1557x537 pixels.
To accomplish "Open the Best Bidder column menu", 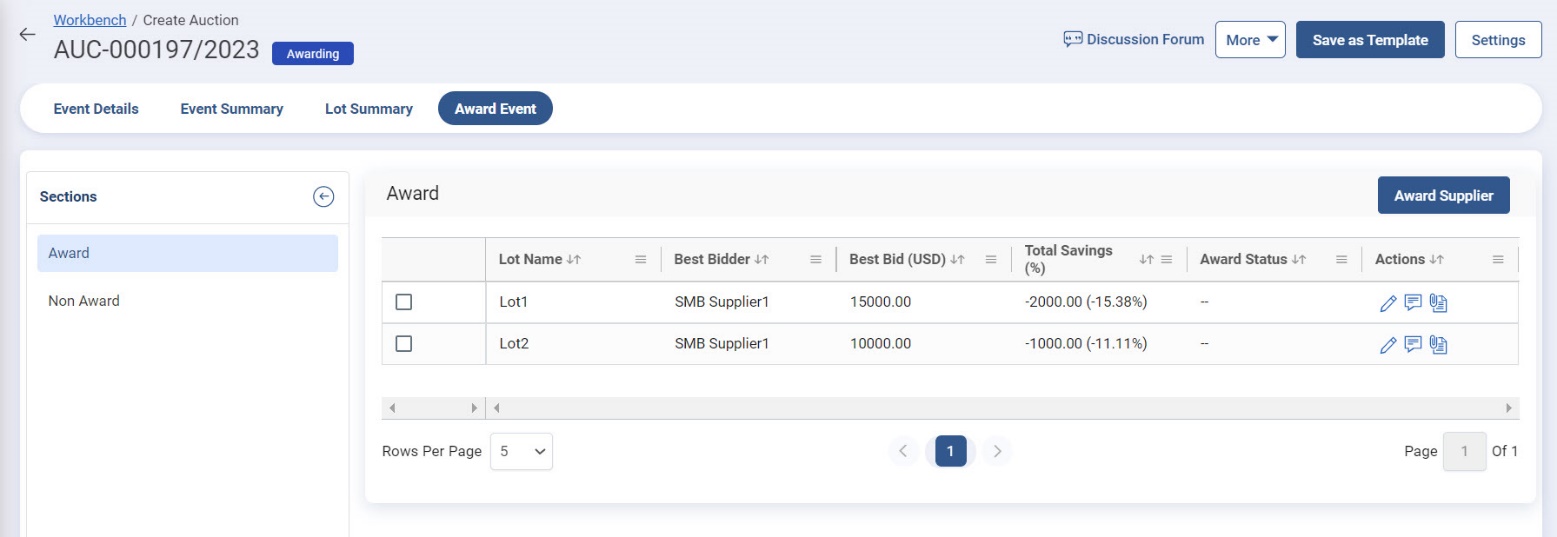I will click(x=815, y=260).
